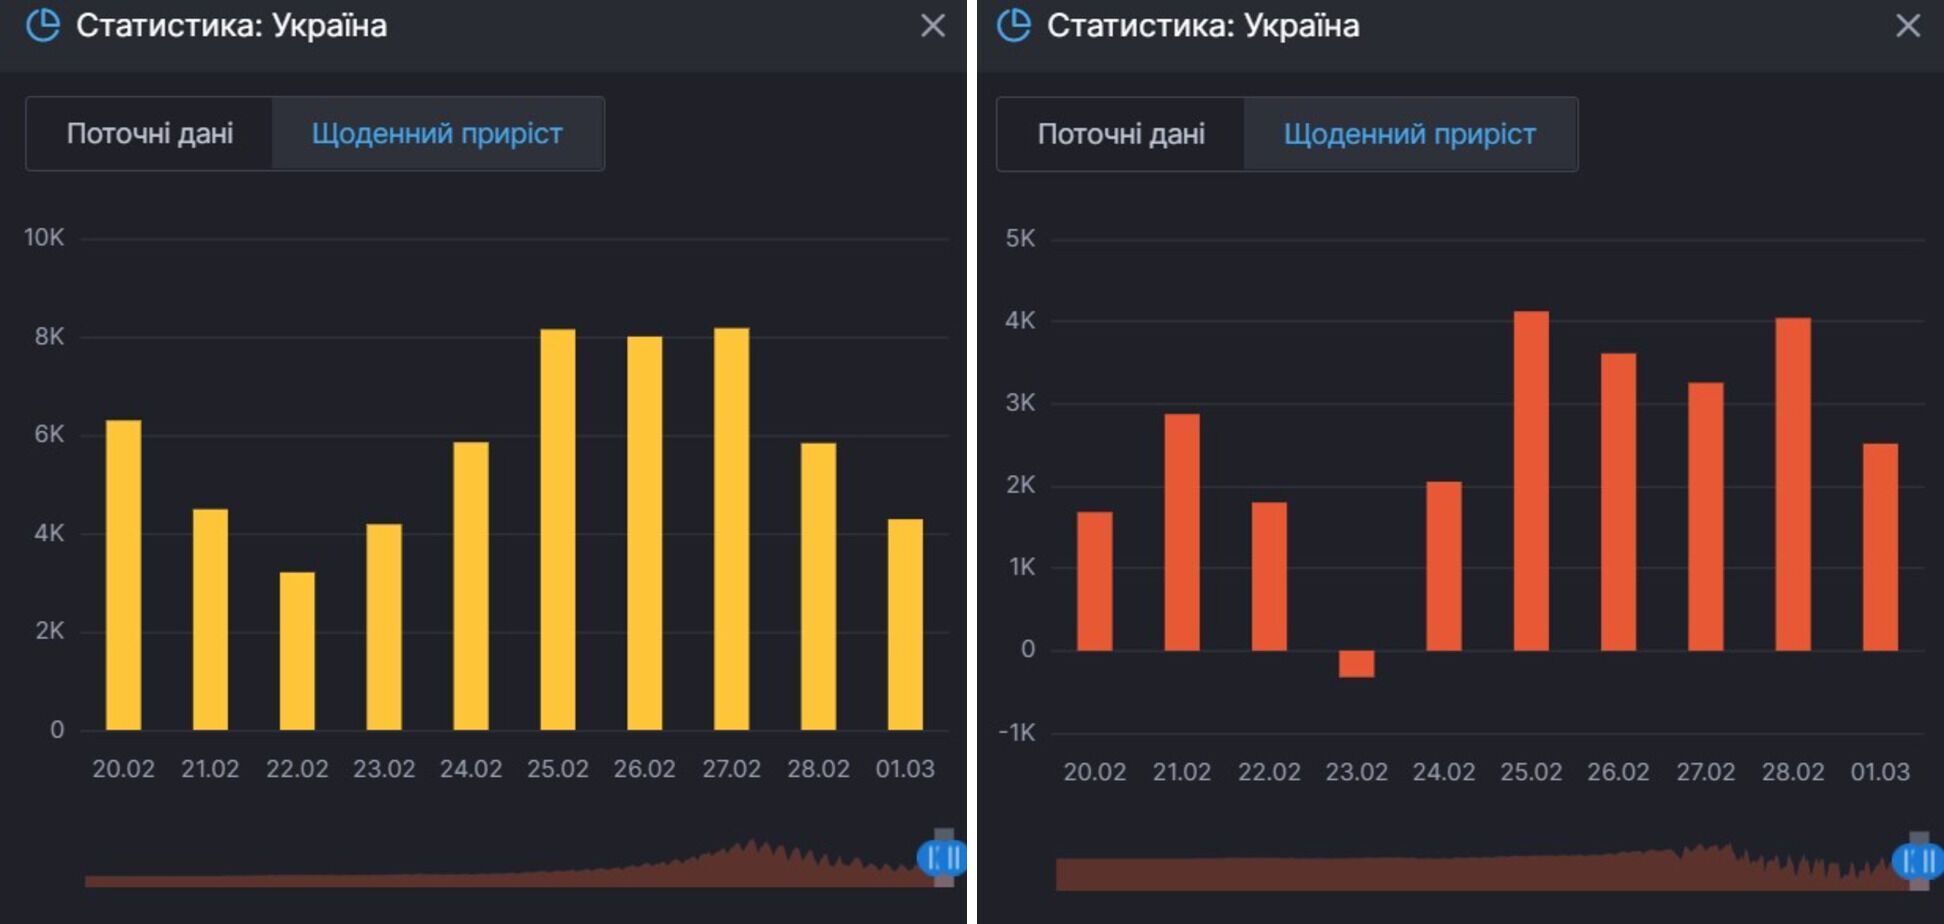Close the right Статистика: Україна panel

(x=1907, y=26)
